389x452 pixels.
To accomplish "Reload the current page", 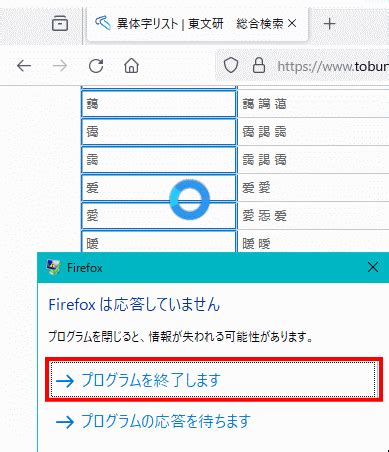I will point(96,66).
